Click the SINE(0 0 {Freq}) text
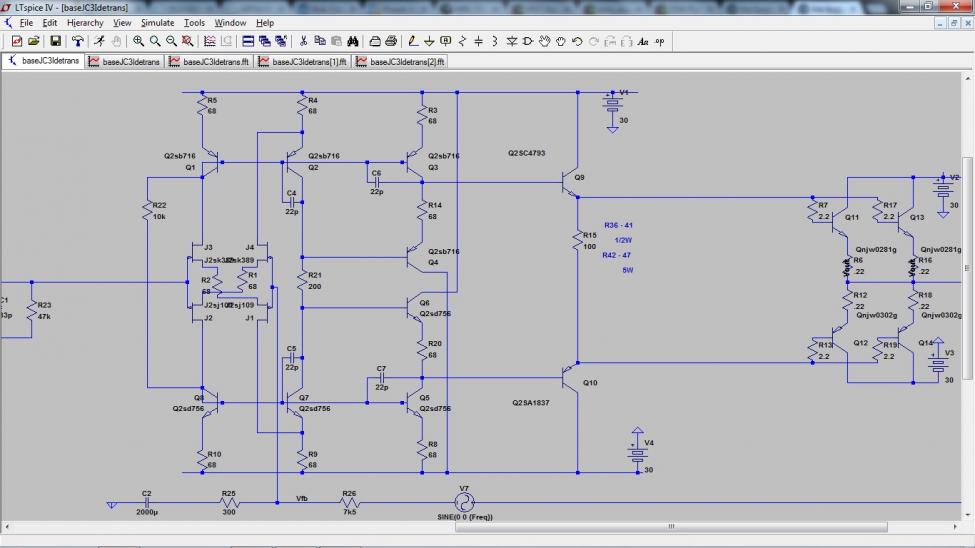975x548 pixels. pos(465,517)
